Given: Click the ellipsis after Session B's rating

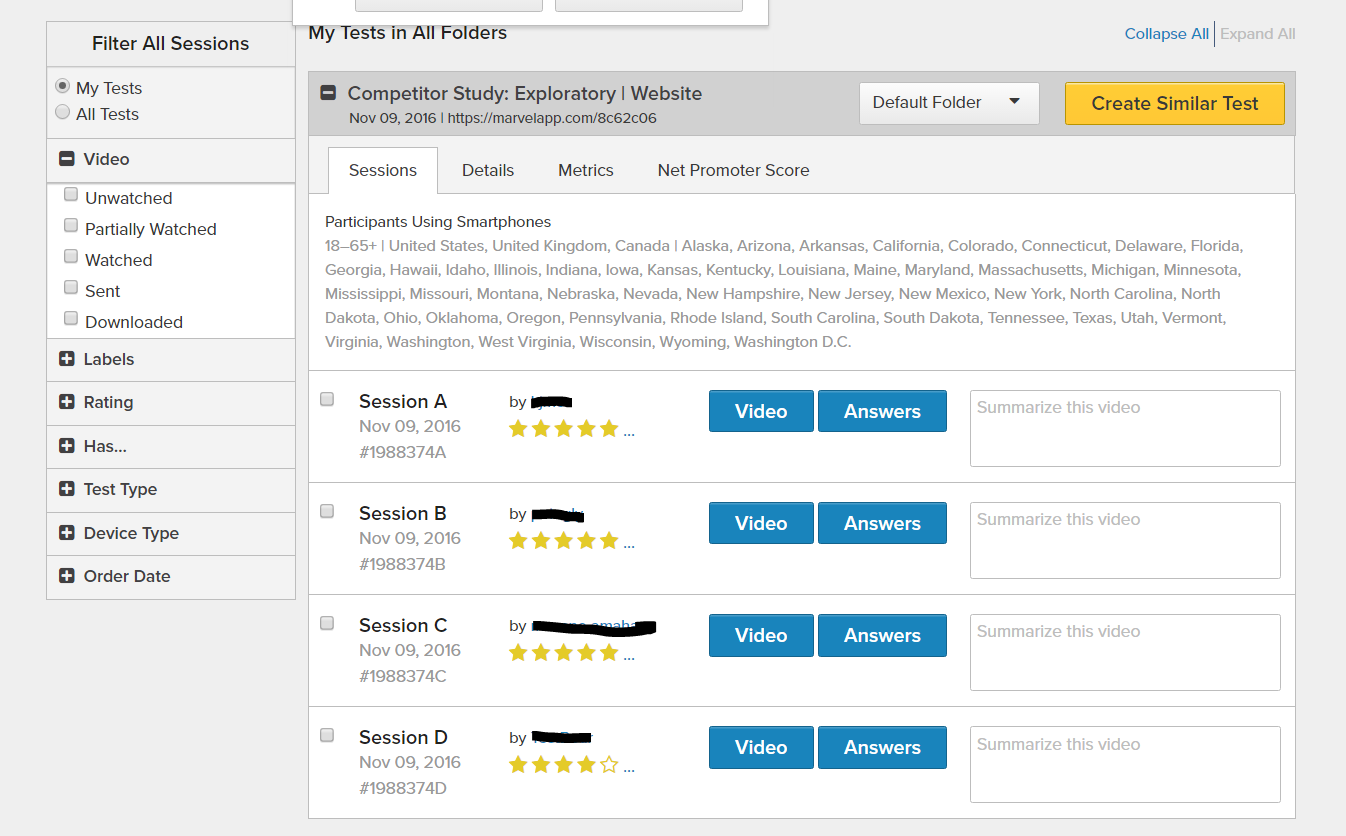Looking at the screenshot, I should coord(629,547).
